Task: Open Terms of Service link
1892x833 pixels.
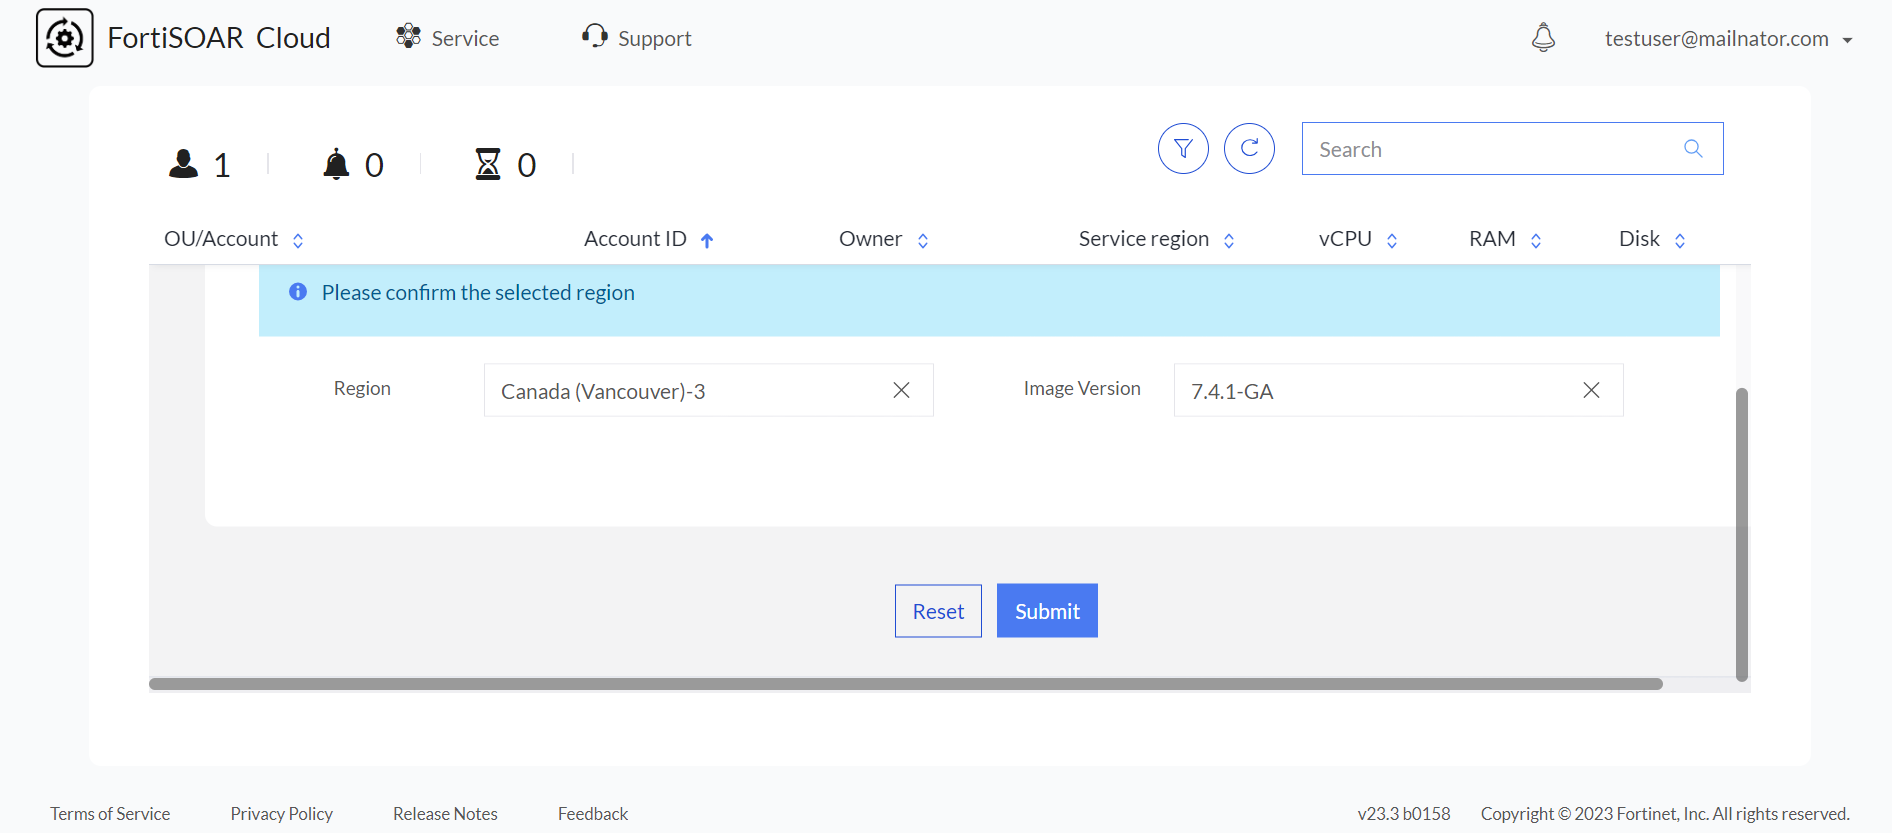Action: pyautogui.click(x=110, y=814)
